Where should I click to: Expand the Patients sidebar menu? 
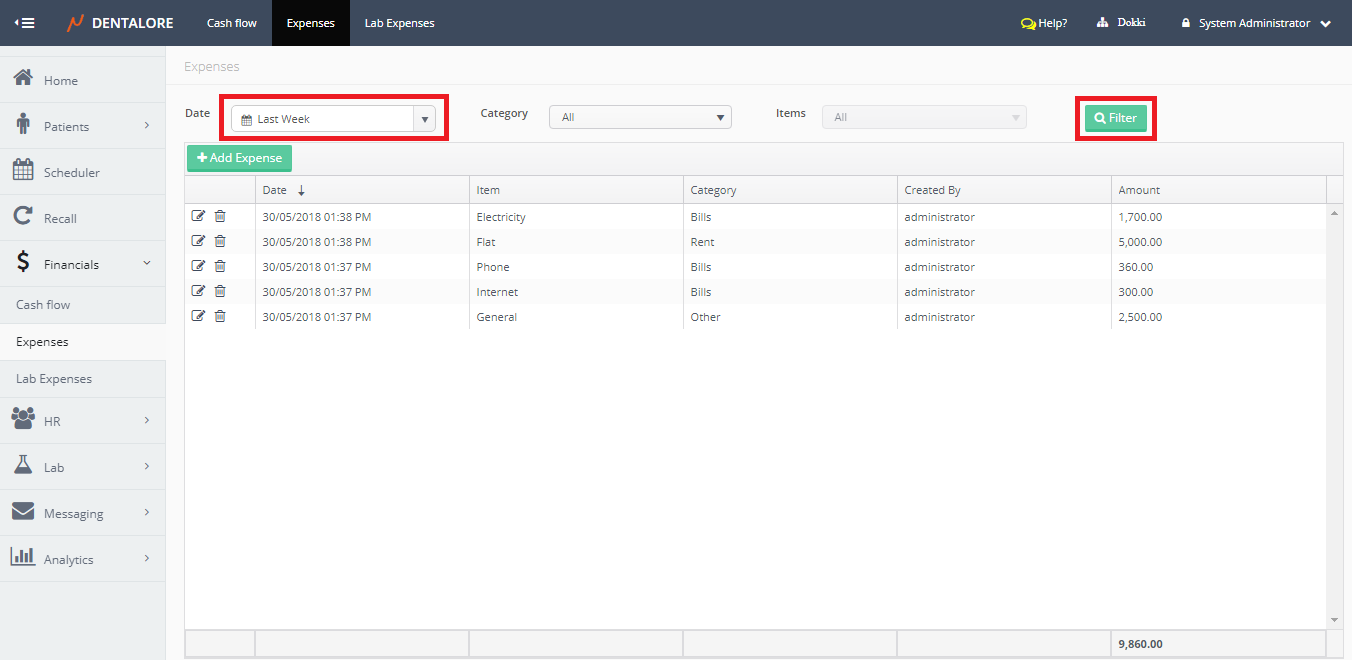click(82, 126)
